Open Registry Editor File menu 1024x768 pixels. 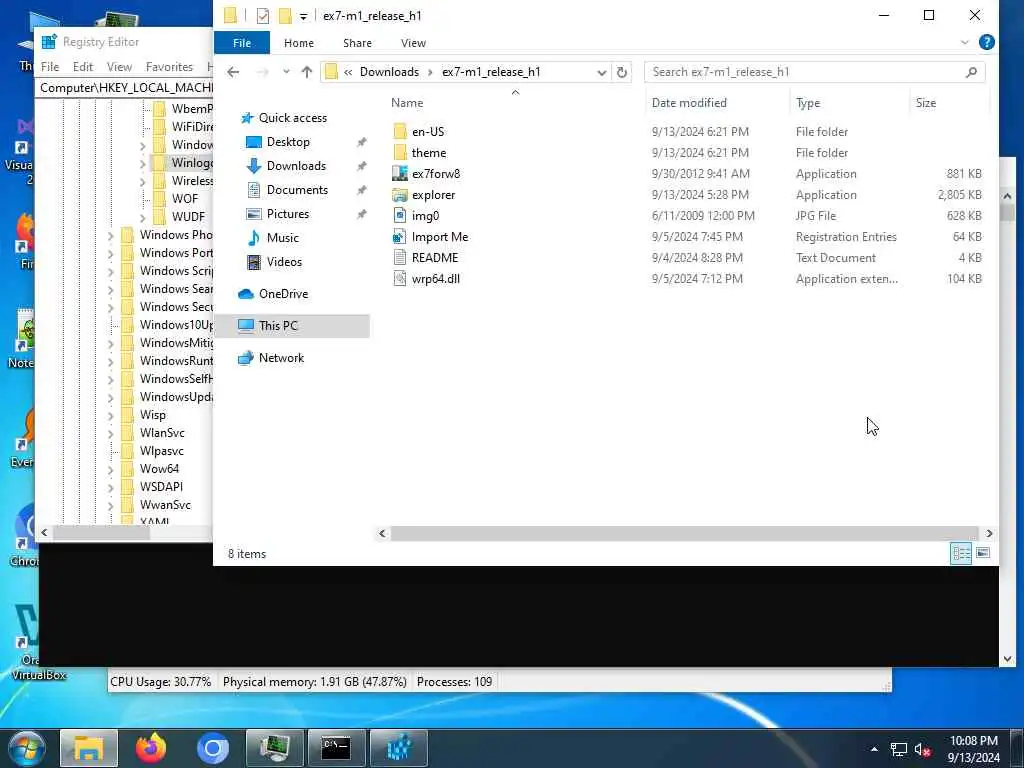coord(50,67)
